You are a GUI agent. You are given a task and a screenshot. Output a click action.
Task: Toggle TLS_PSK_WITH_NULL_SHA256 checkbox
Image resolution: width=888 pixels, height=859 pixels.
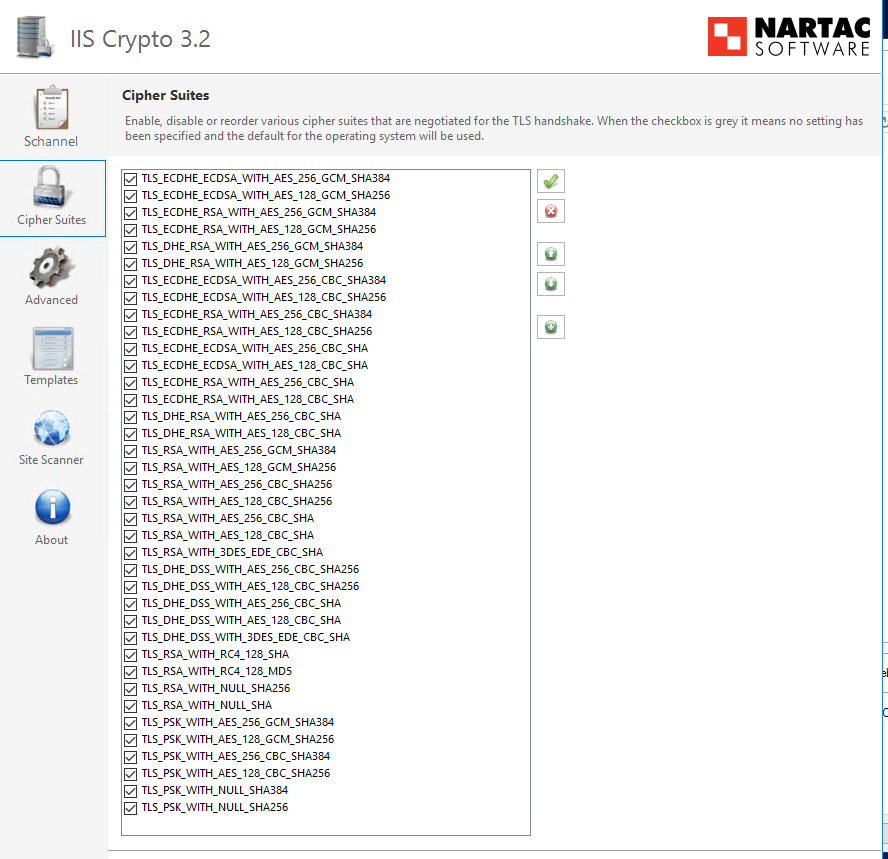point(130,807)
